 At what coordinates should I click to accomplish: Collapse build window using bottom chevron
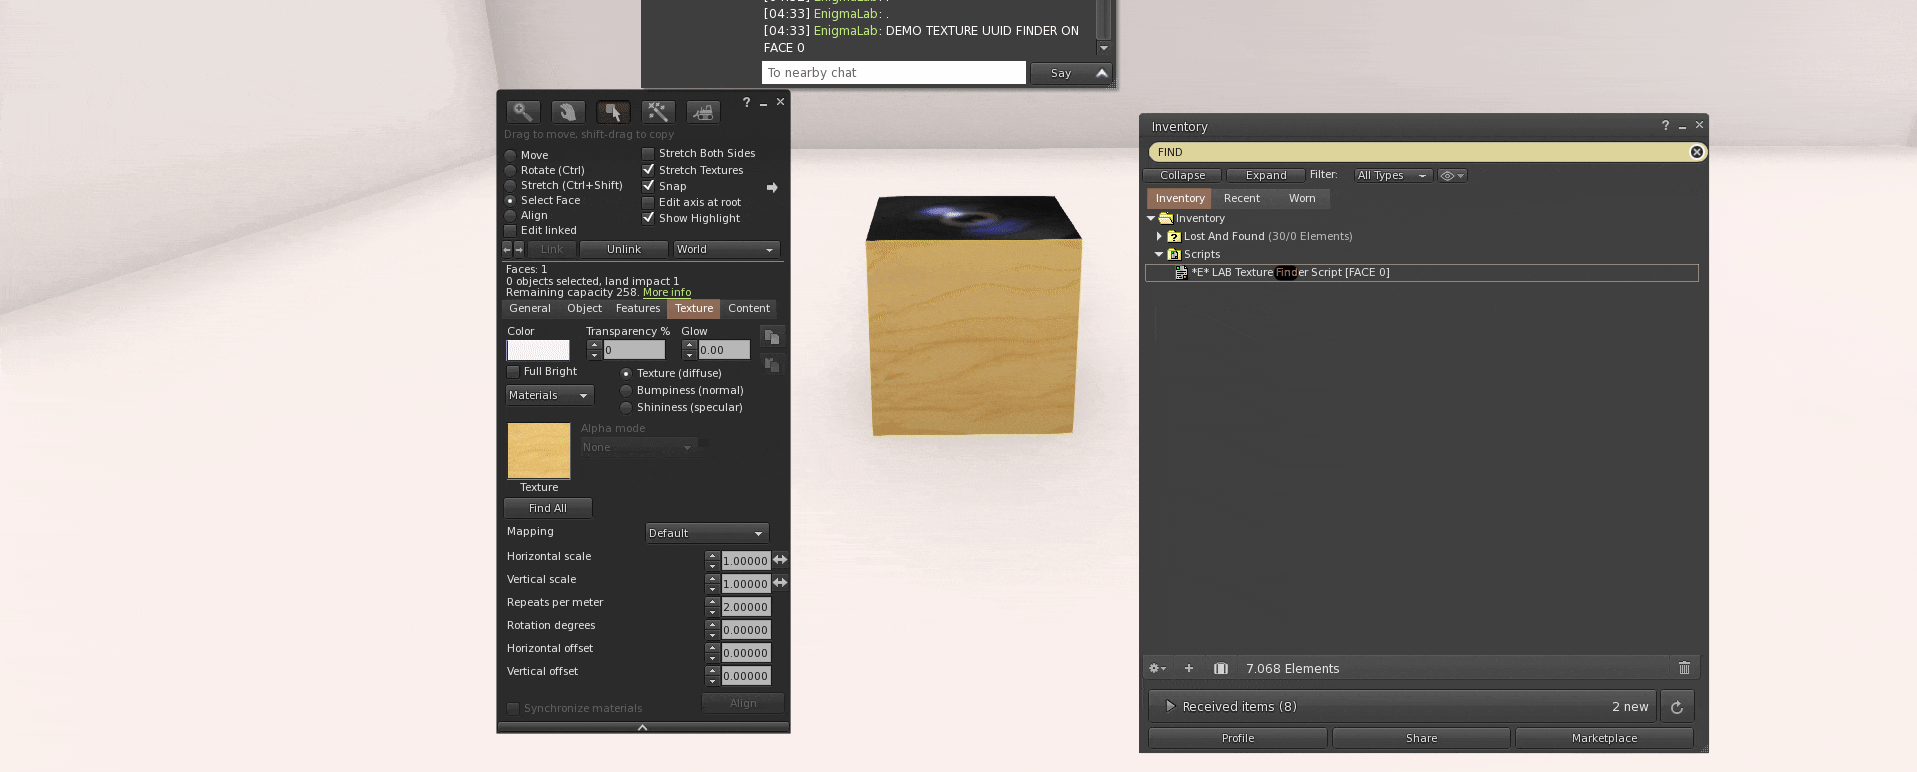click(643, 727)
